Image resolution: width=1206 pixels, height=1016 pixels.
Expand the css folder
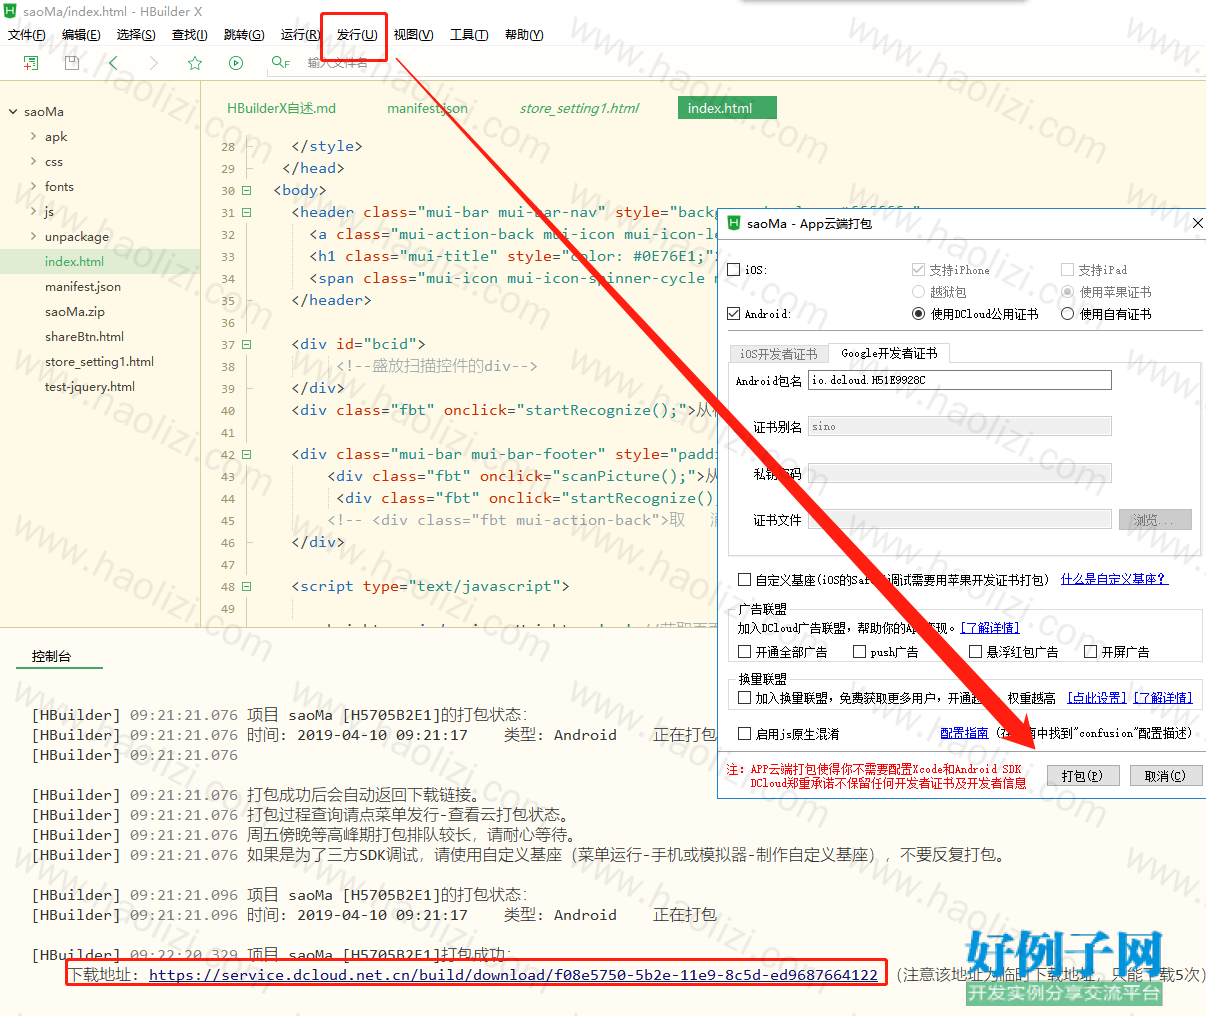[x=33, y=161]
